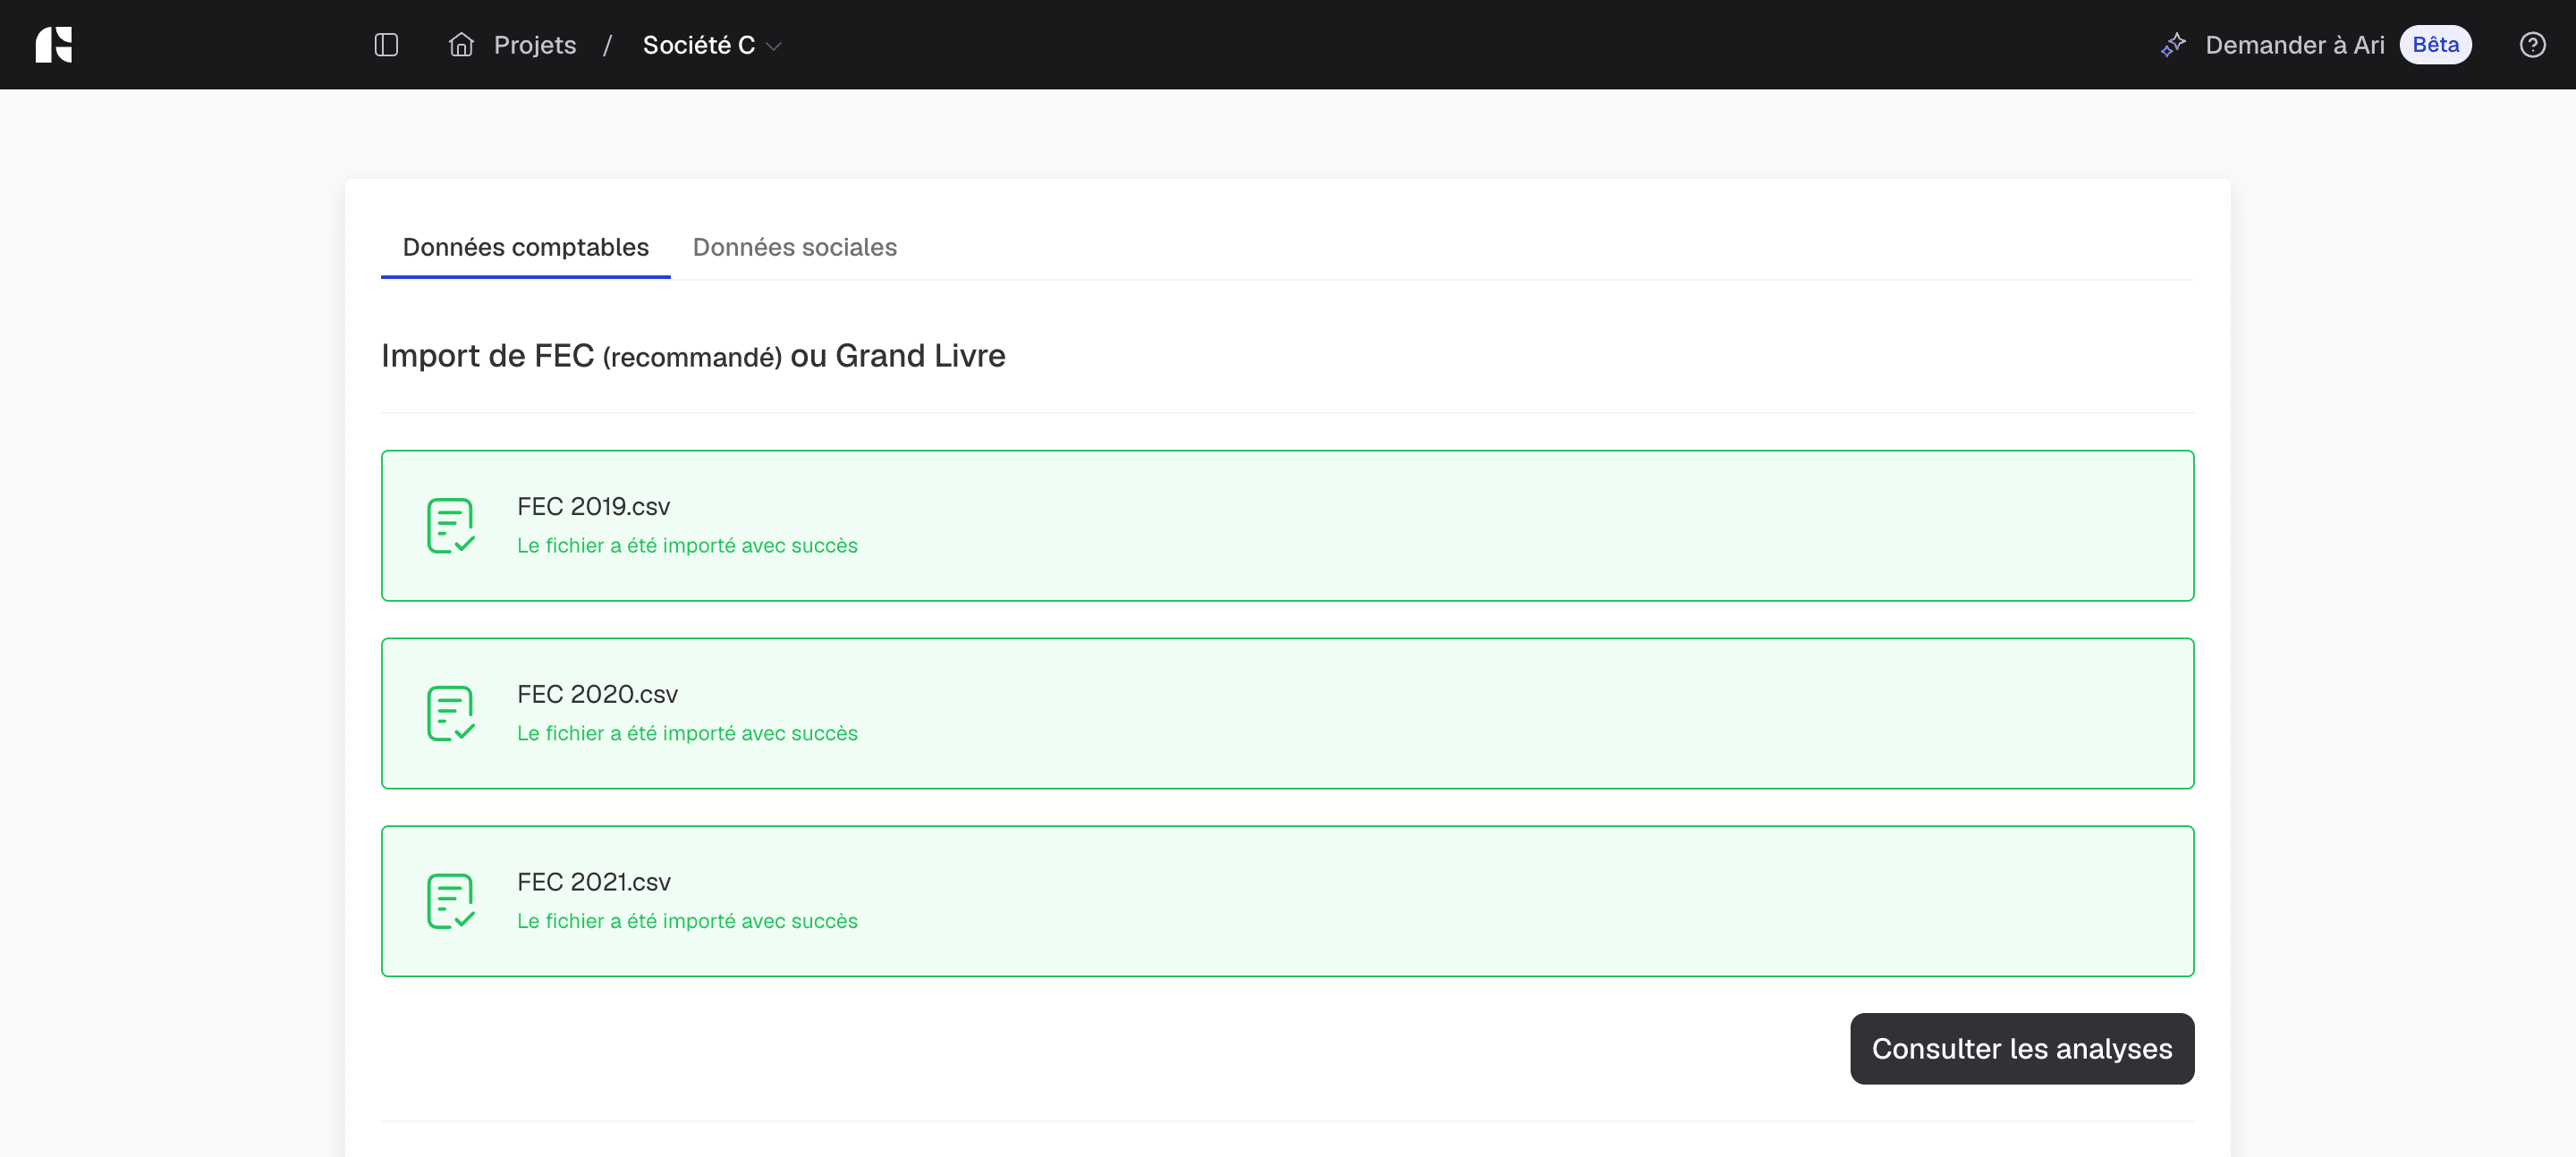Select the FEC 2021.csv file name
2576x1157 pixels.
tap(593, 883)
